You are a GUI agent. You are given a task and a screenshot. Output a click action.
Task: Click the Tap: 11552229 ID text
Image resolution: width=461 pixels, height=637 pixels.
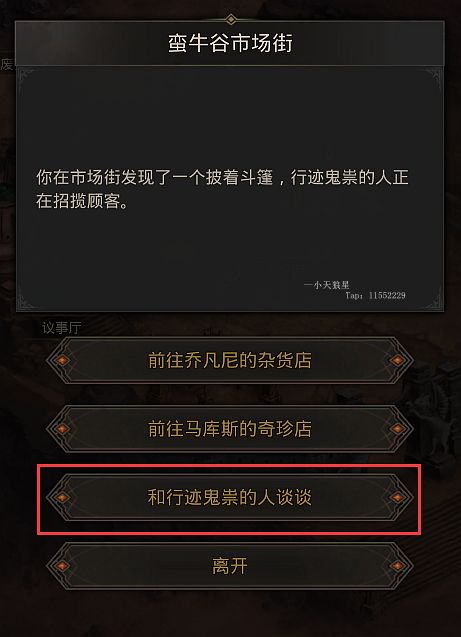coord(375,295)
